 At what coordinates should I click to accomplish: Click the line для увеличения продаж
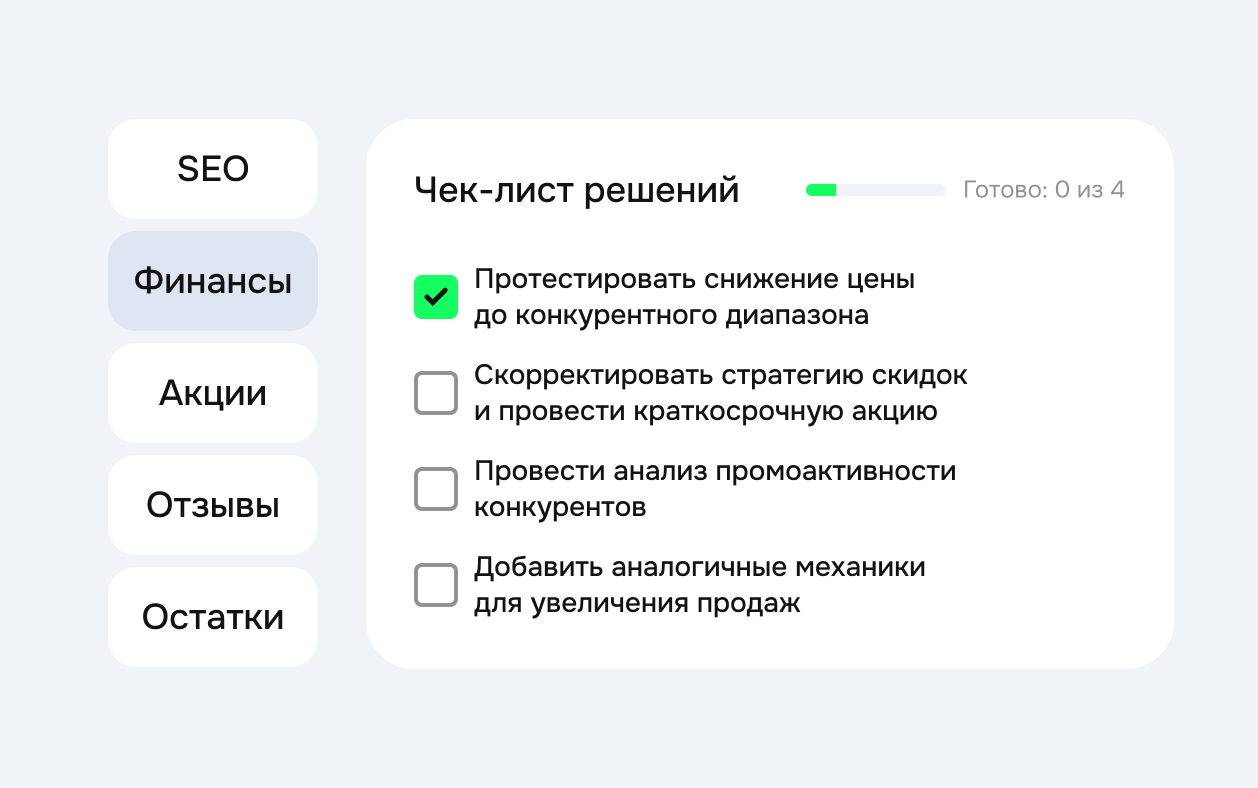[x=637, y=604]
